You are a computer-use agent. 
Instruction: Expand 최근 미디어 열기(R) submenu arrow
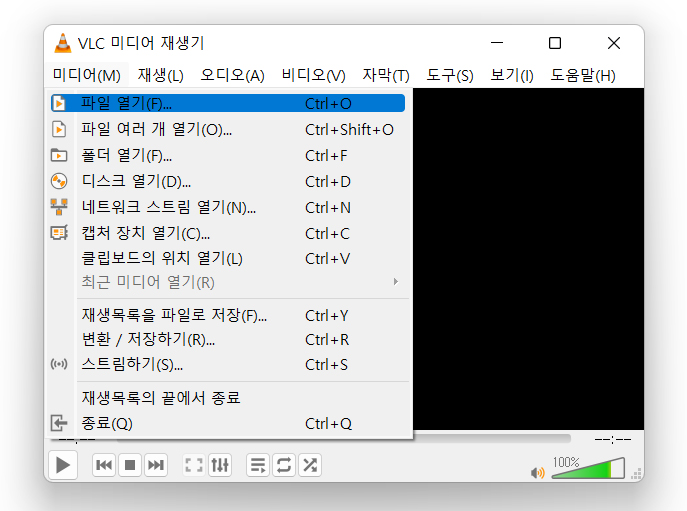click(x=396, y=282)
